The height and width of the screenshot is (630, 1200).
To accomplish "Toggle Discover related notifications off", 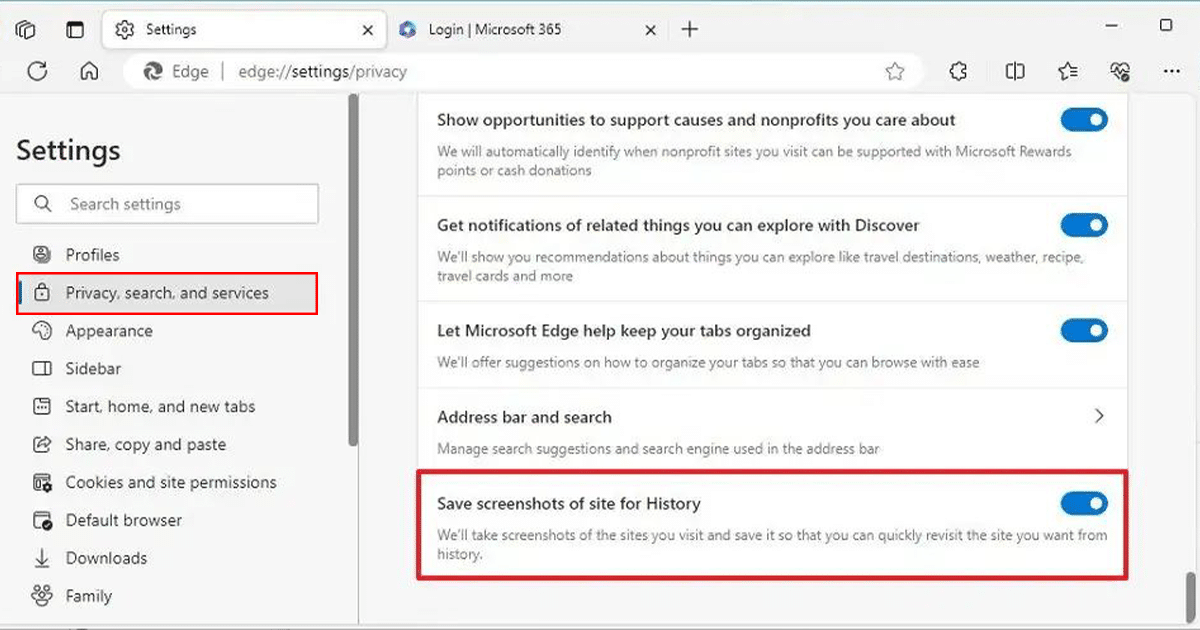I will click(1084, 225).
